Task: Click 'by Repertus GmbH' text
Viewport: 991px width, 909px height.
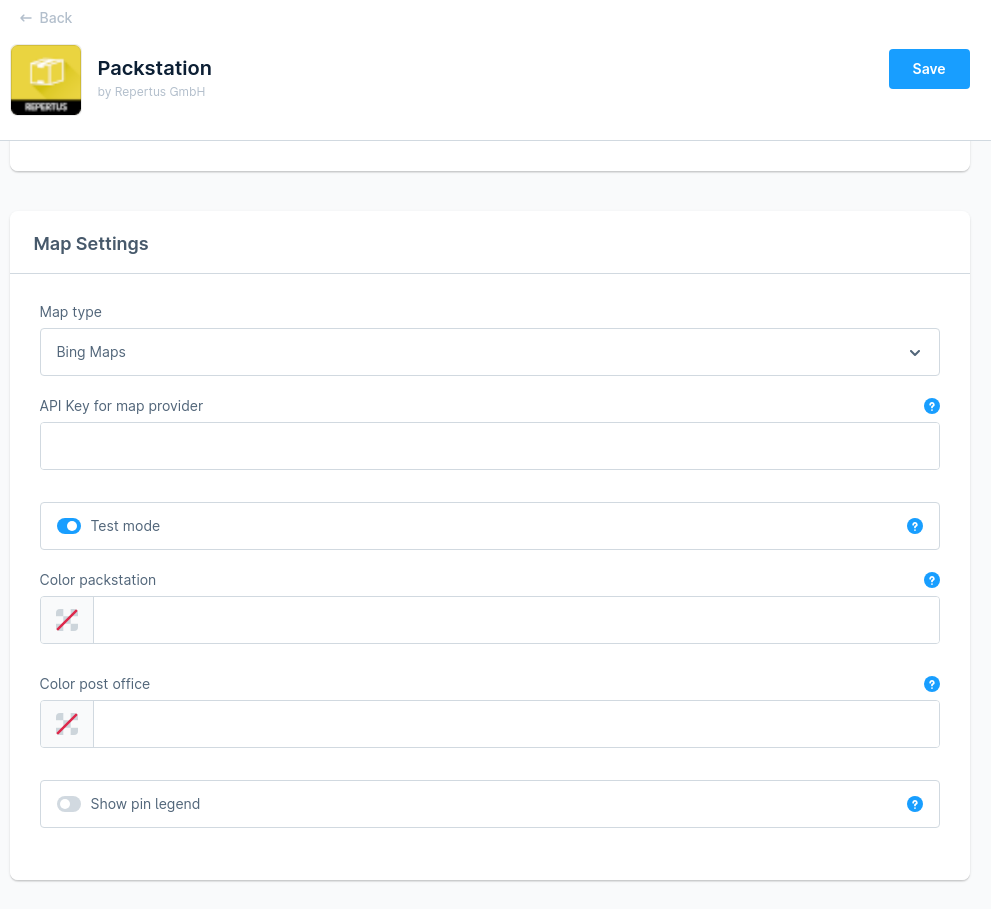Action: (151, 92)
